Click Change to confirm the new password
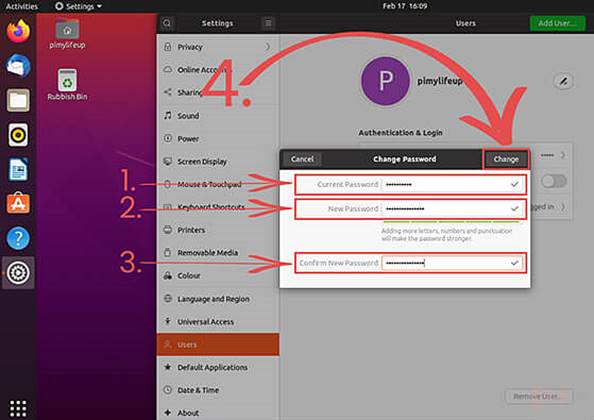594x420 pixels. (x=506, y=159)
